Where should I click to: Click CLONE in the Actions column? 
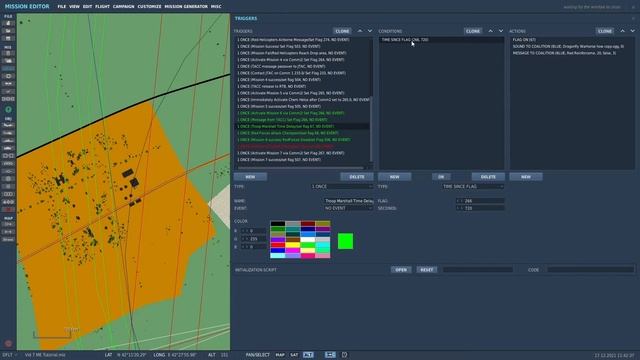tap(605, 31)
